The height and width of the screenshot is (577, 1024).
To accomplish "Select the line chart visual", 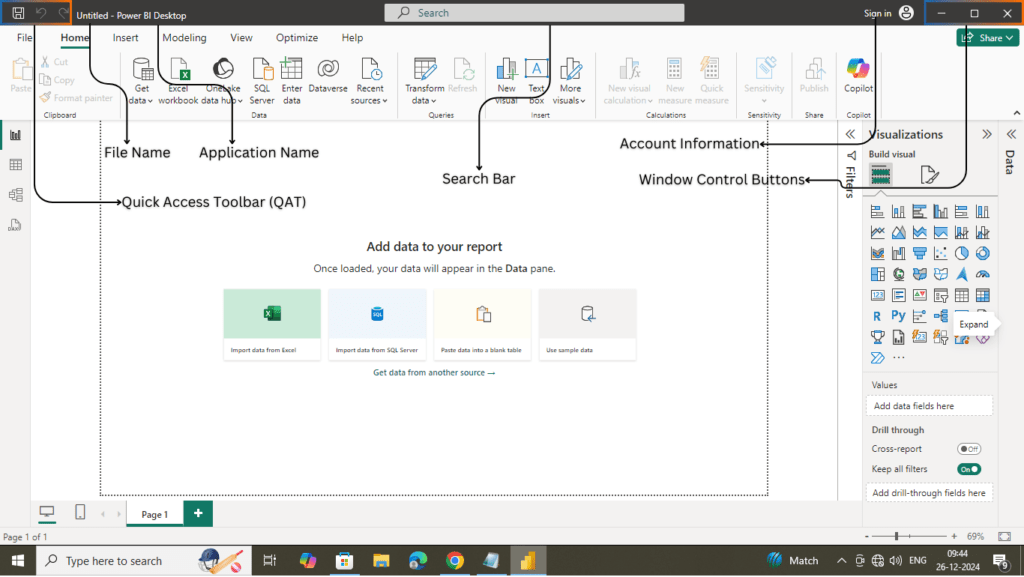I will tap(877, 232).
